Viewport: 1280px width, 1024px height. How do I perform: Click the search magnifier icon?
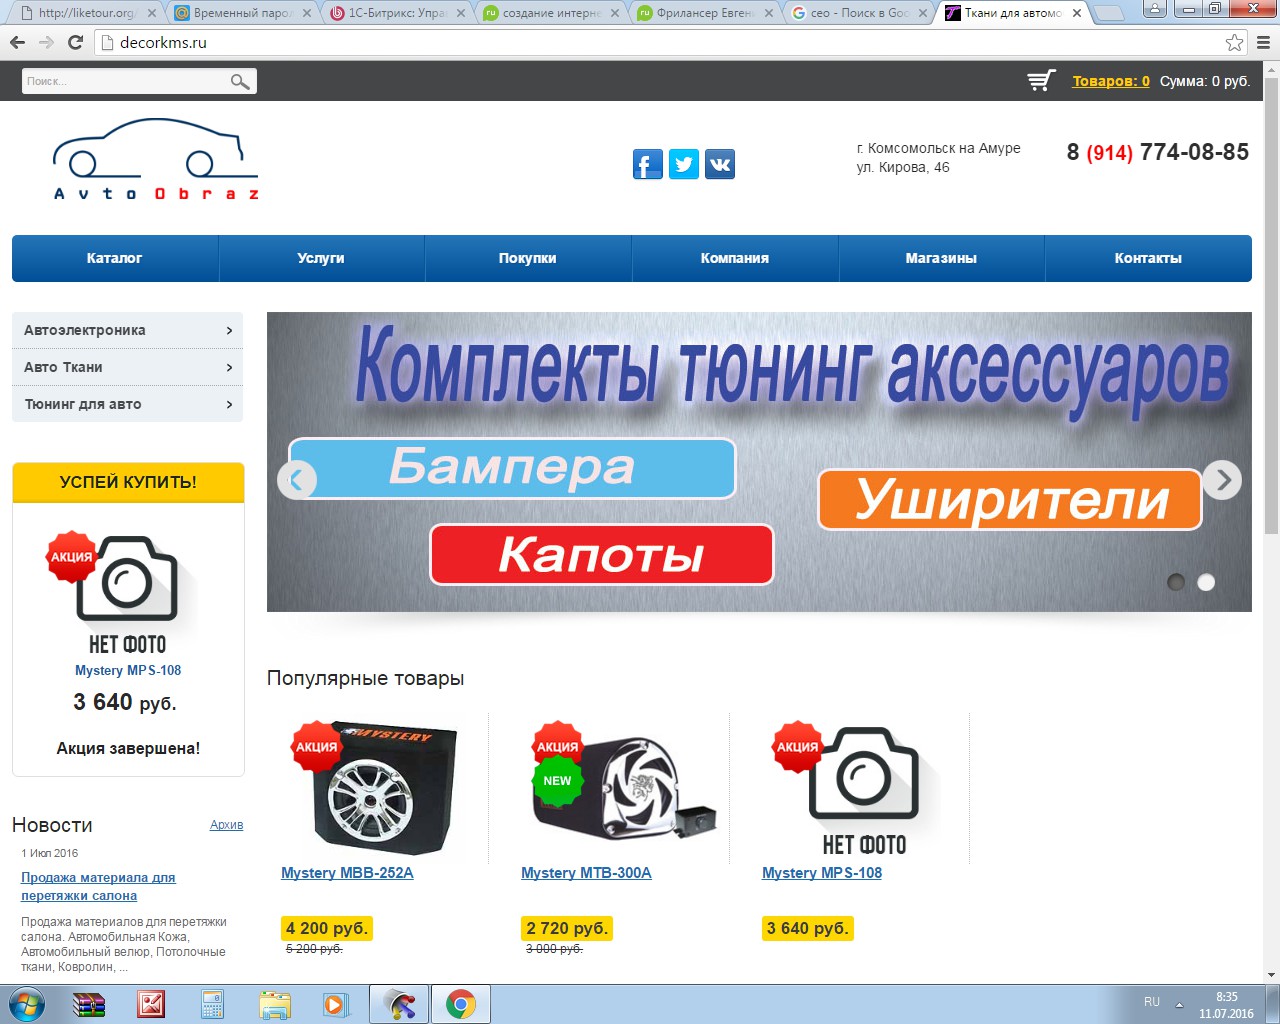click(240, 81)
